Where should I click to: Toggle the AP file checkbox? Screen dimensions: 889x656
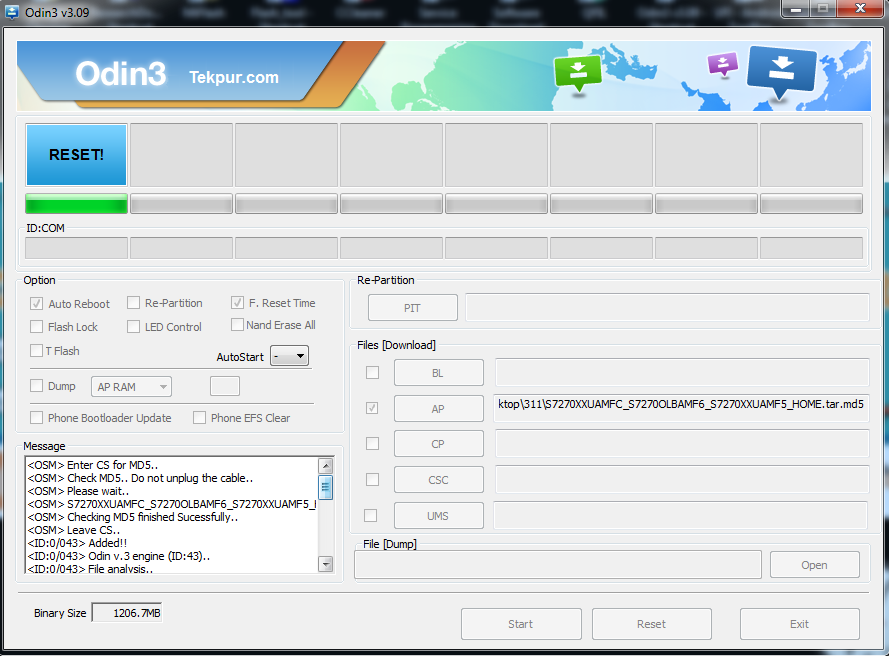click(372, 408)
